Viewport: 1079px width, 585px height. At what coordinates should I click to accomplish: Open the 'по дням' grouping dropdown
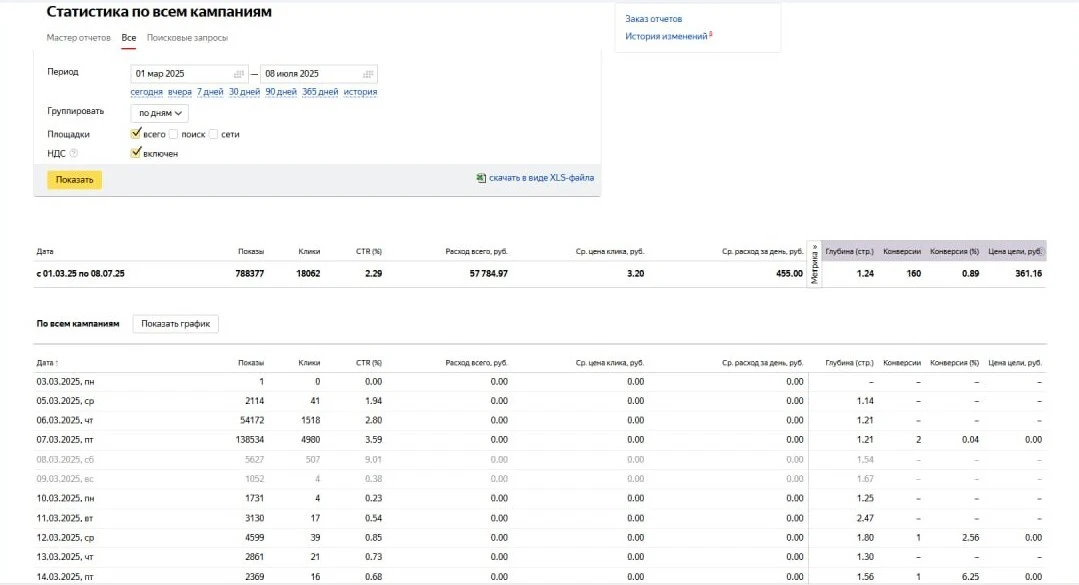(x=160, y=113)
